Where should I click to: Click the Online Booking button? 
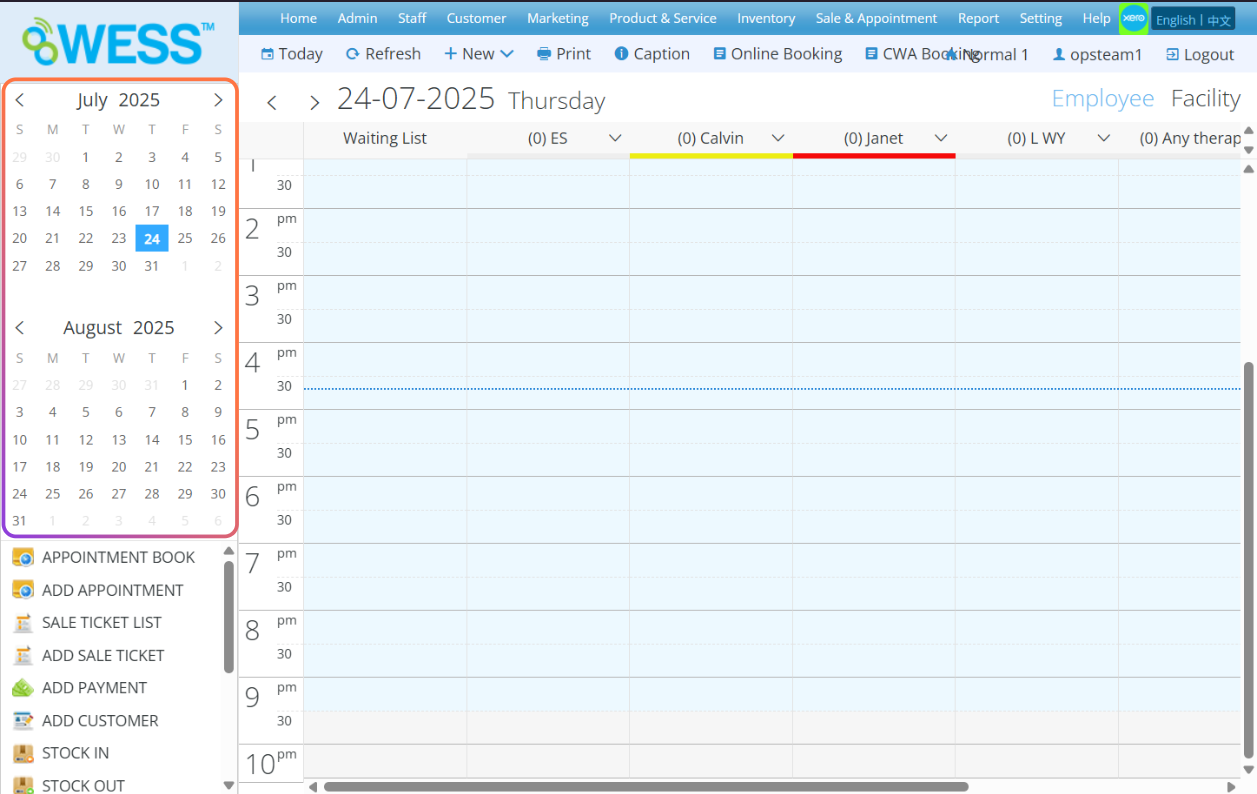tap(777, 54)
